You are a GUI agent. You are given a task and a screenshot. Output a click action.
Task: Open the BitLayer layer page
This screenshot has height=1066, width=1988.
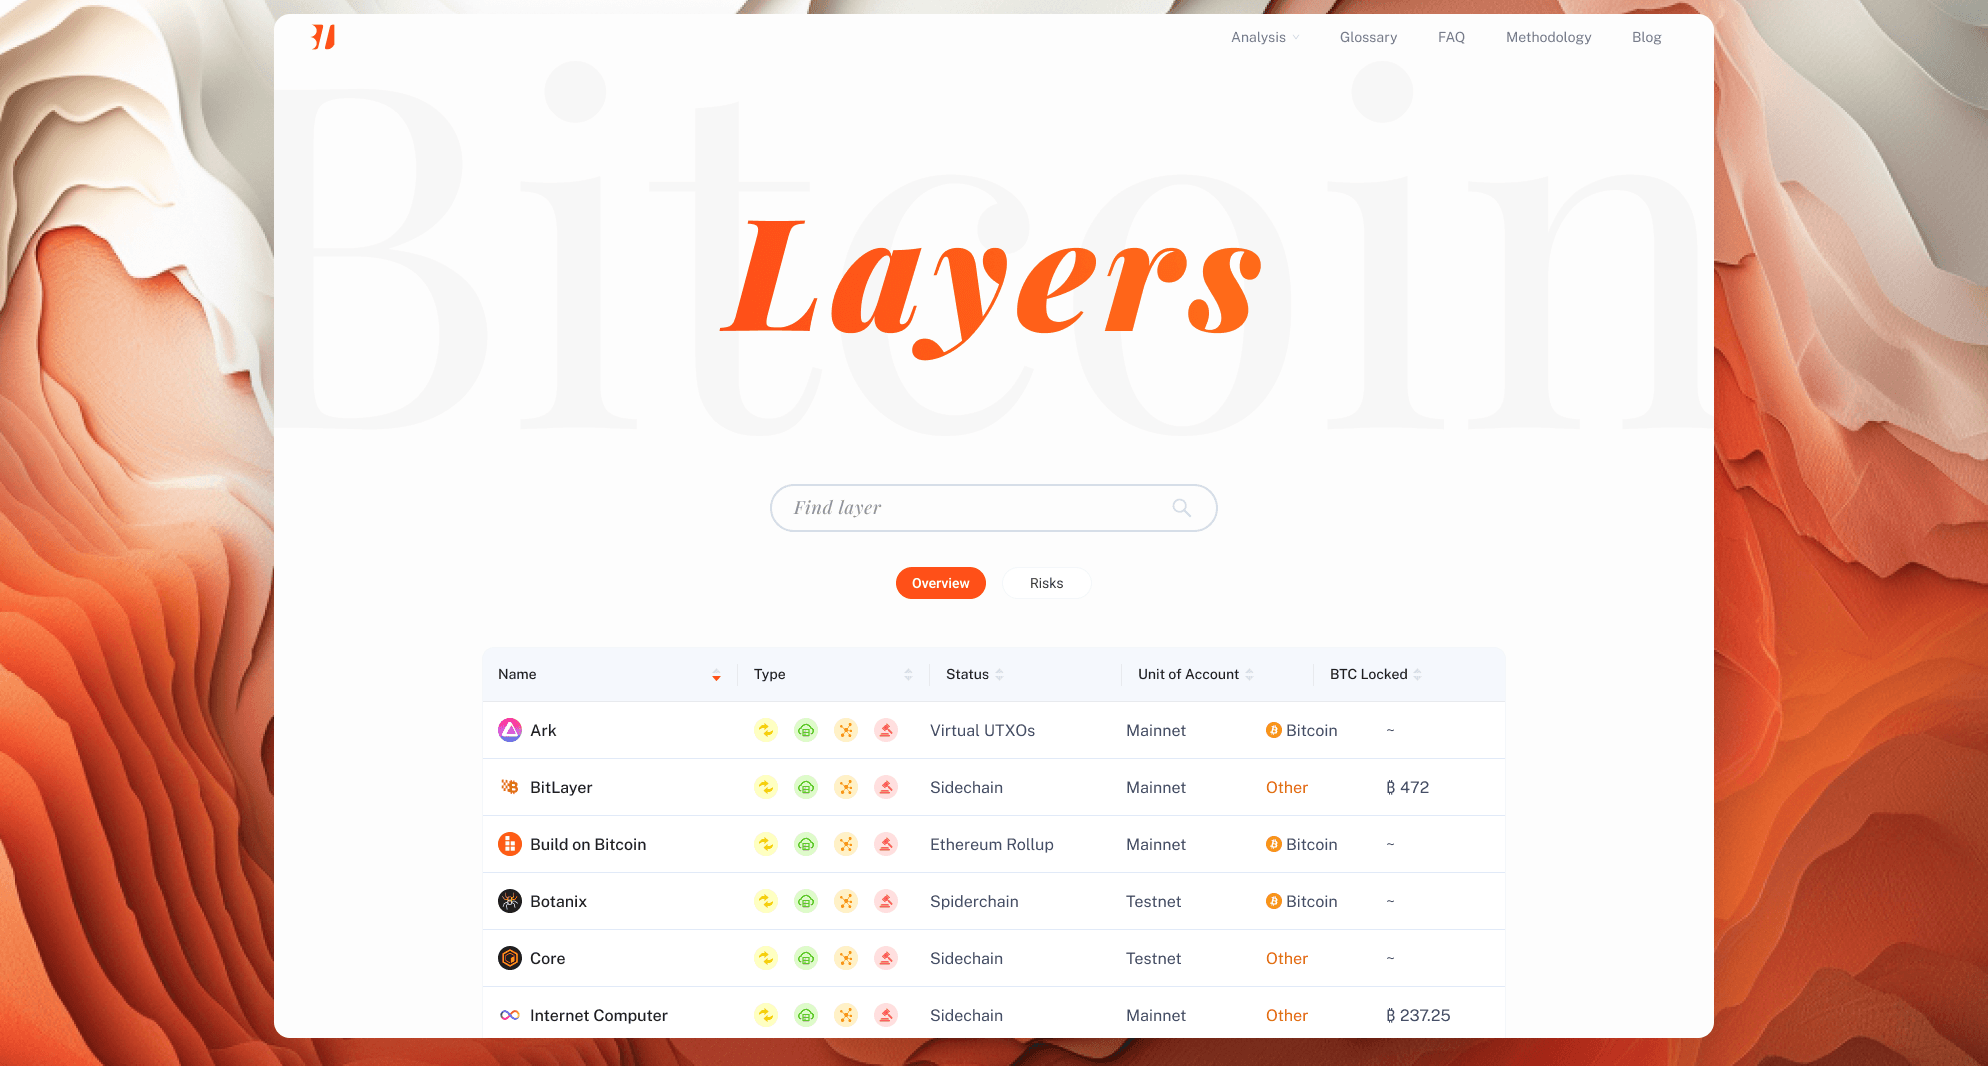click(x=561, y=787)
